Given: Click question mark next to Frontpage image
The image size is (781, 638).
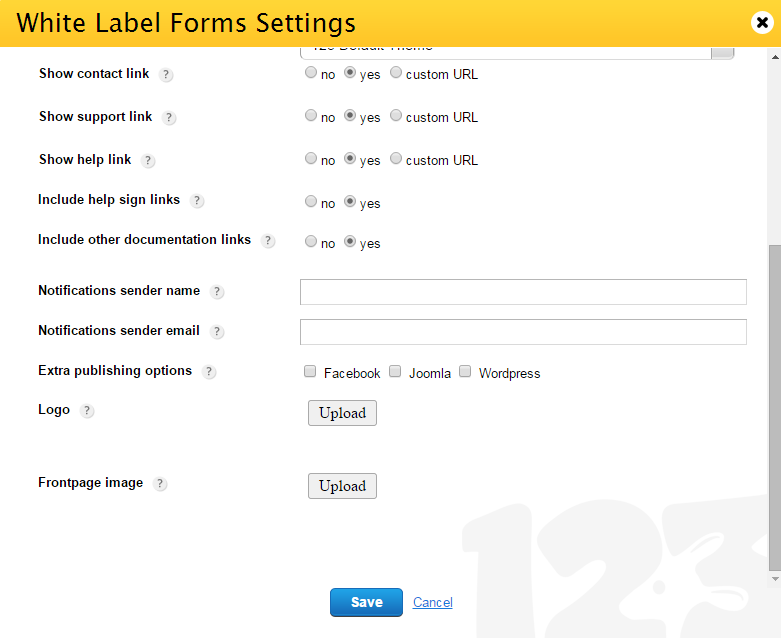Looking at the screenshot, I should [x=160, y=484].
